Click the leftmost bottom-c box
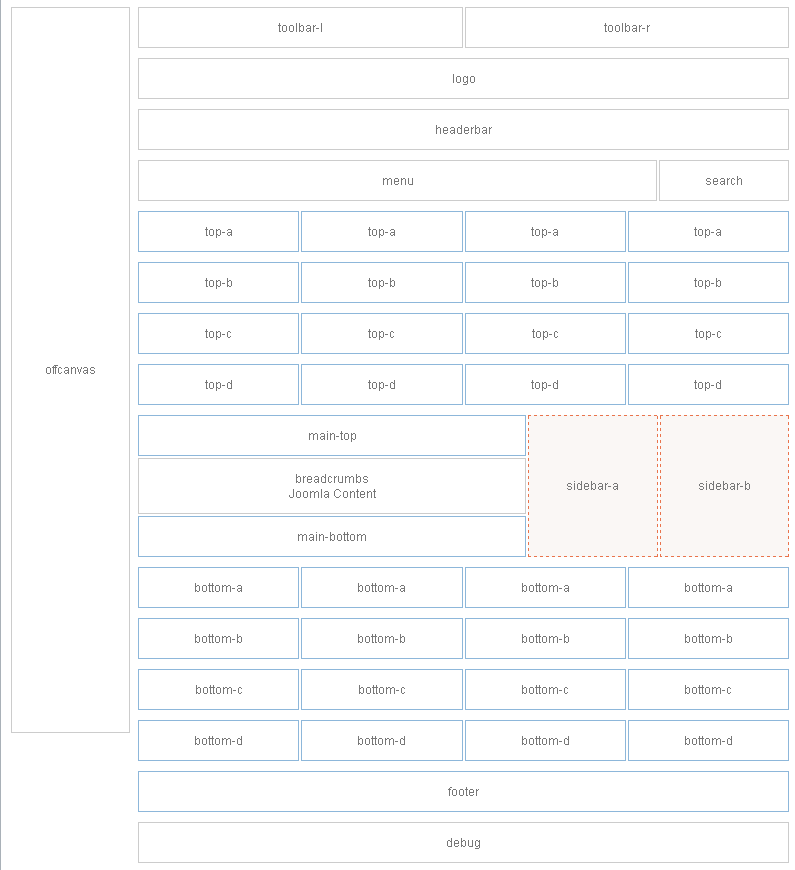The image size is (795, 870). tap(218, 690)
